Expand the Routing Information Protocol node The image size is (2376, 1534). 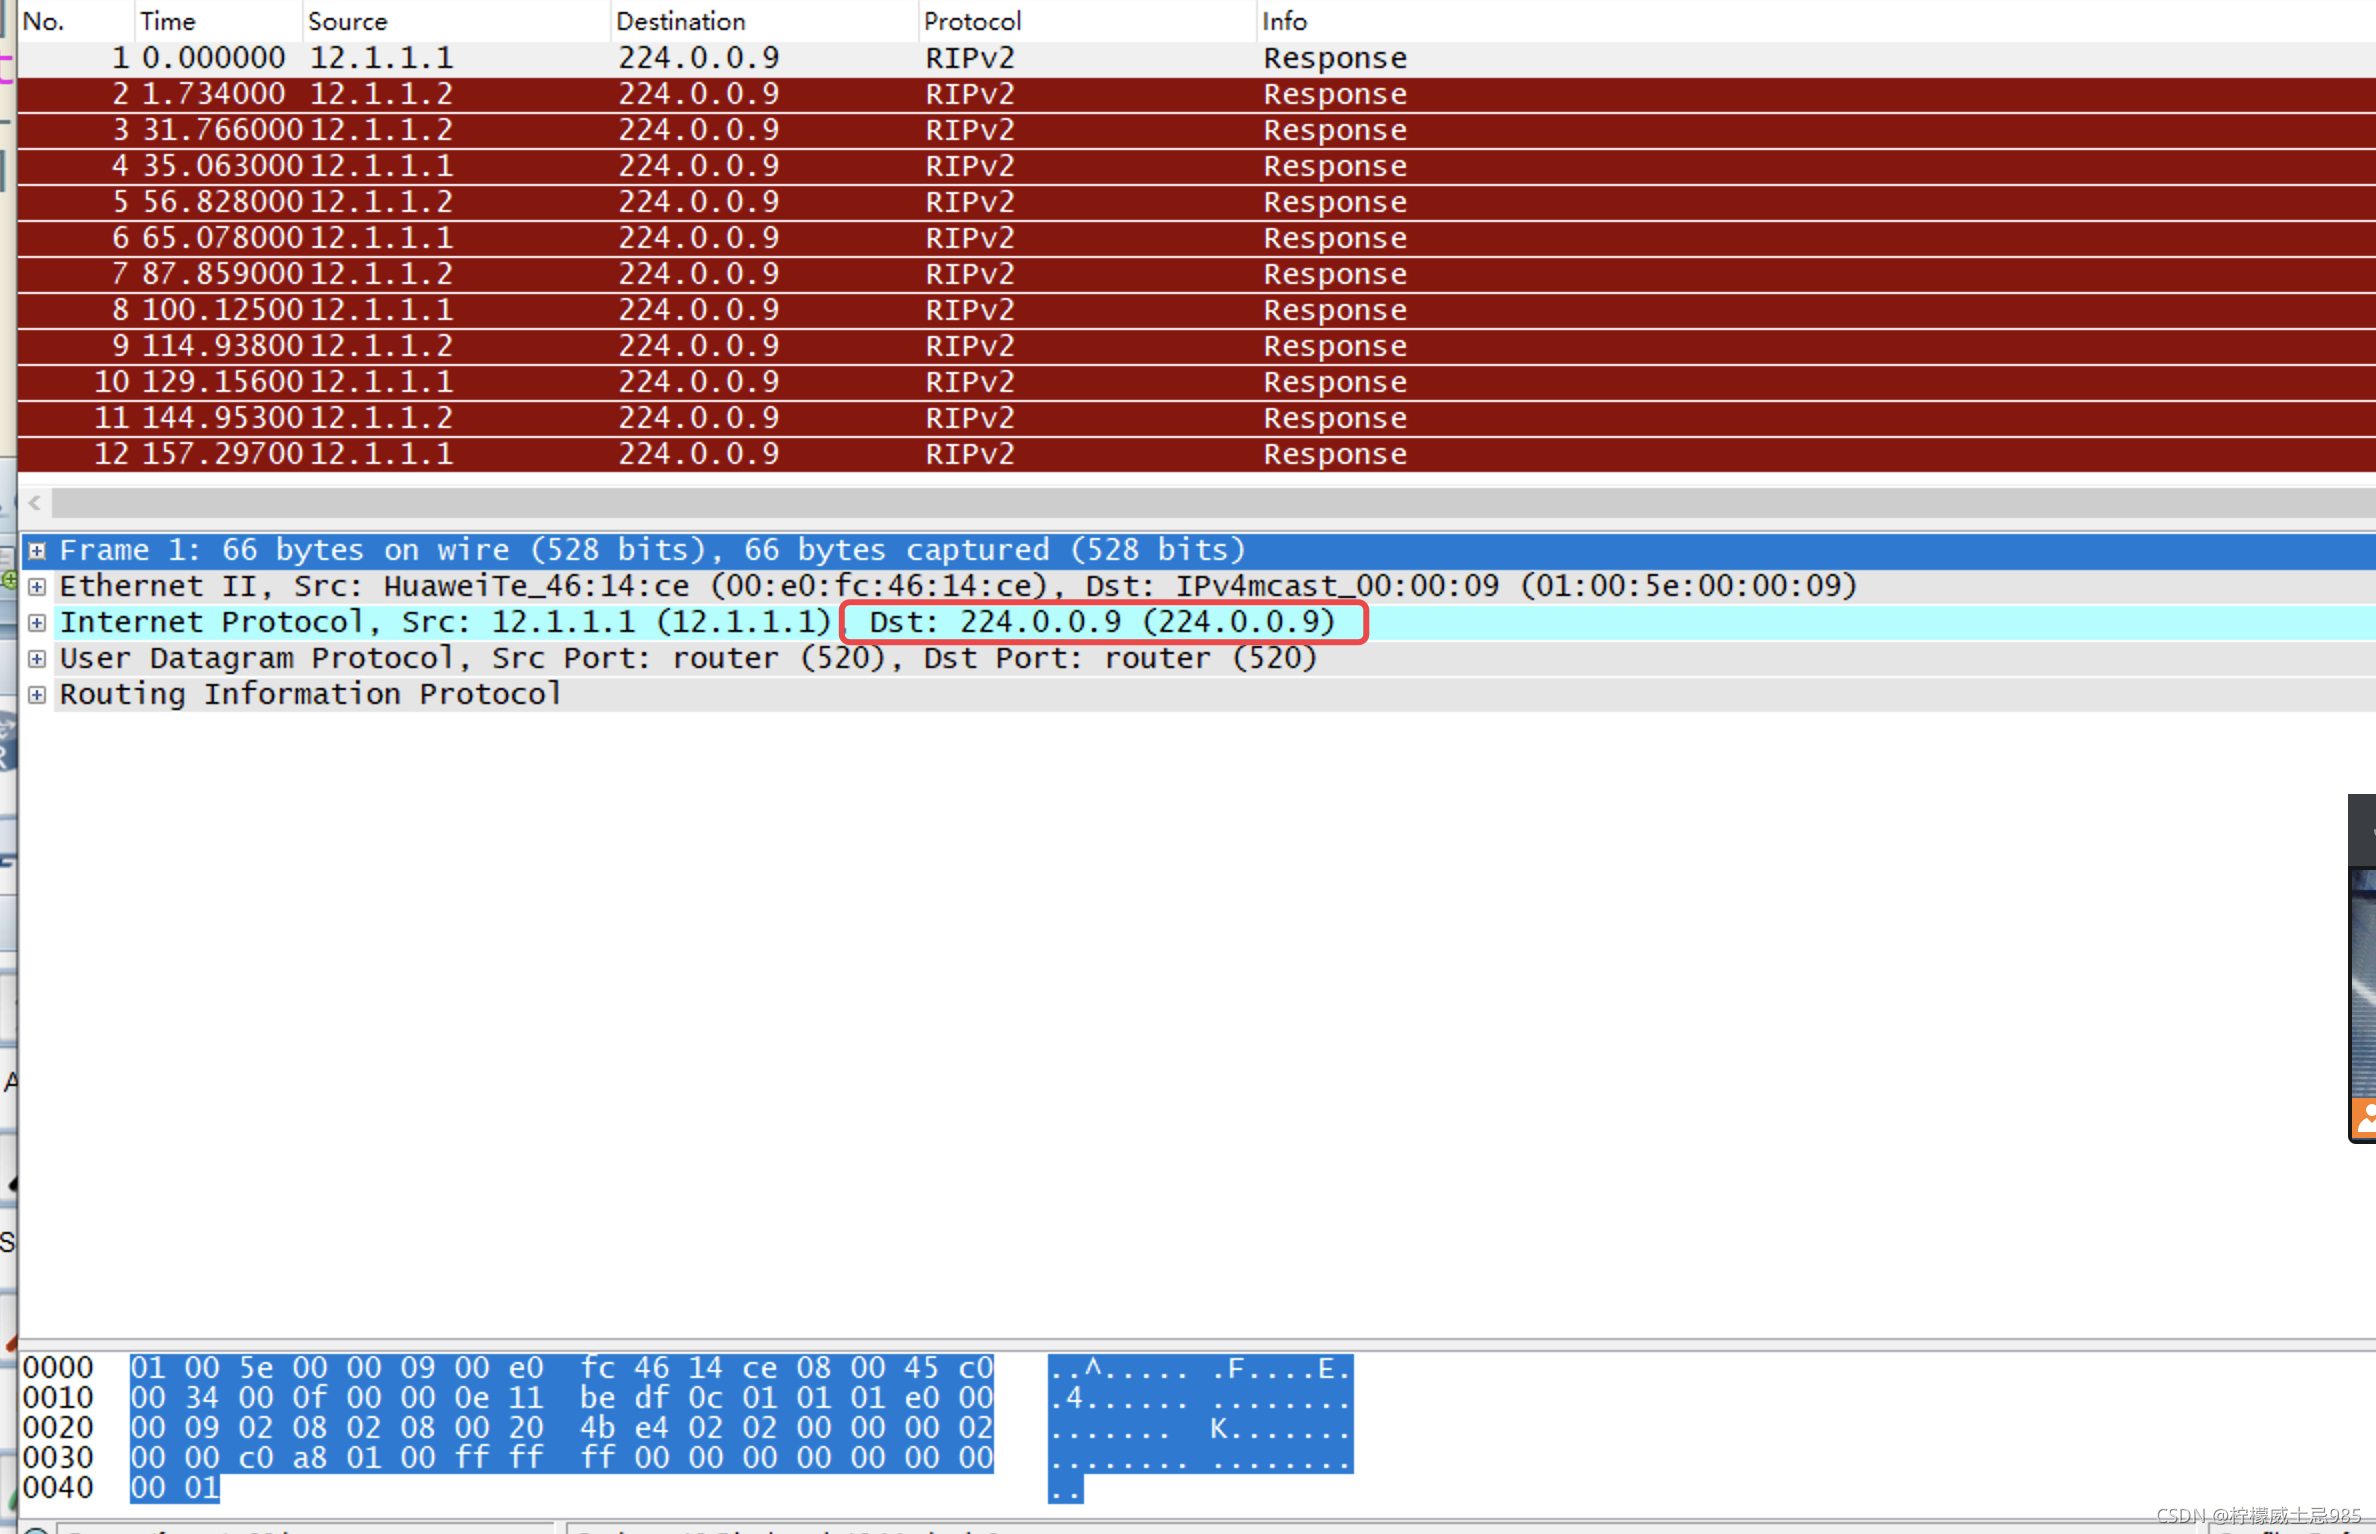click(37, 695)
